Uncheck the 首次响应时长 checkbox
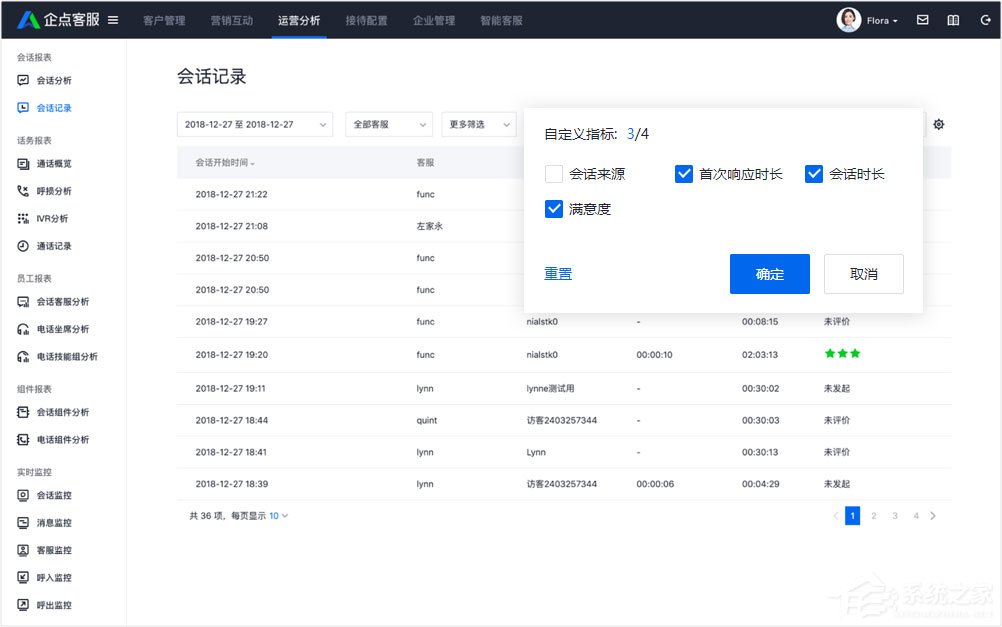 [x=684, y=172]
